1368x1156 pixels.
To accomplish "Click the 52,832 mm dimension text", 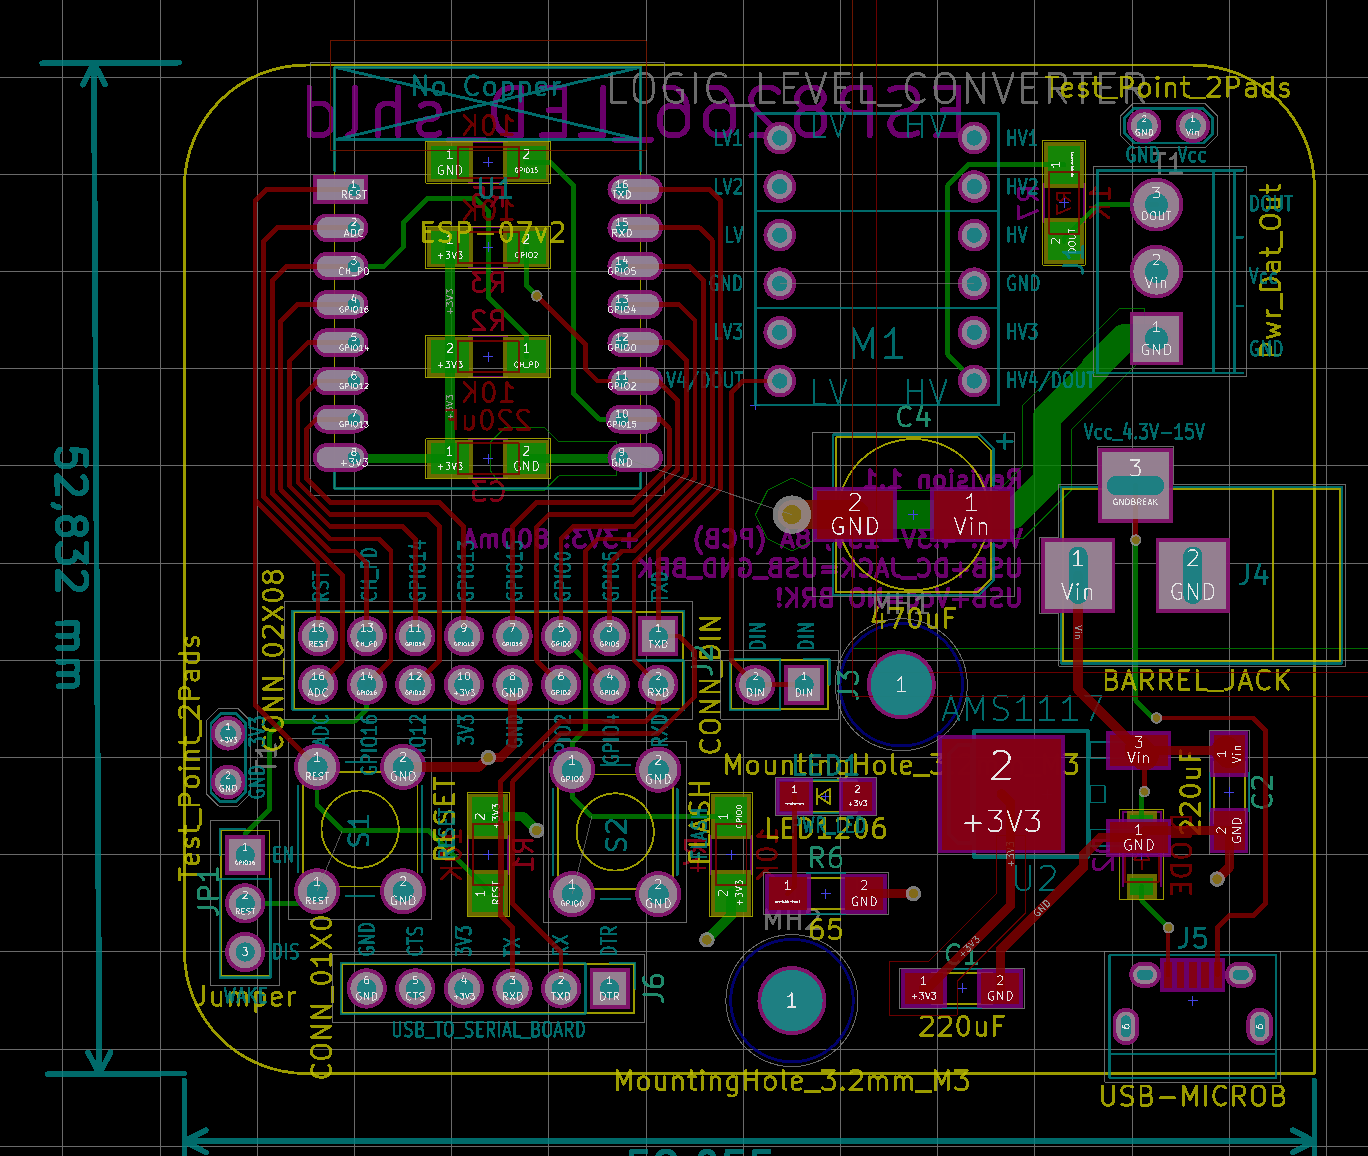I will click(x=71, y=568).
